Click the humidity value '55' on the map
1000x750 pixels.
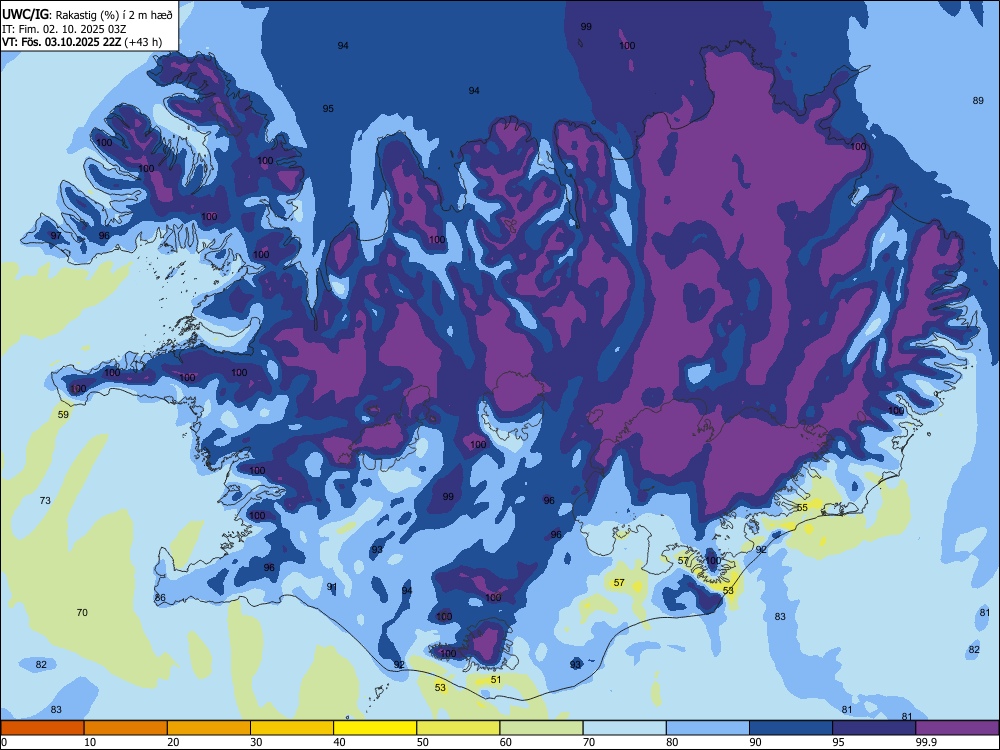click(x=802, y=508)
